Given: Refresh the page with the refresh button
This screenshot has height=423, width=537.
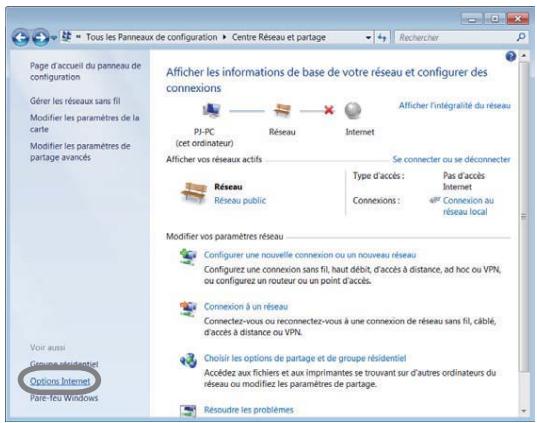Looking at the screenshot, I should click(382, 37).
